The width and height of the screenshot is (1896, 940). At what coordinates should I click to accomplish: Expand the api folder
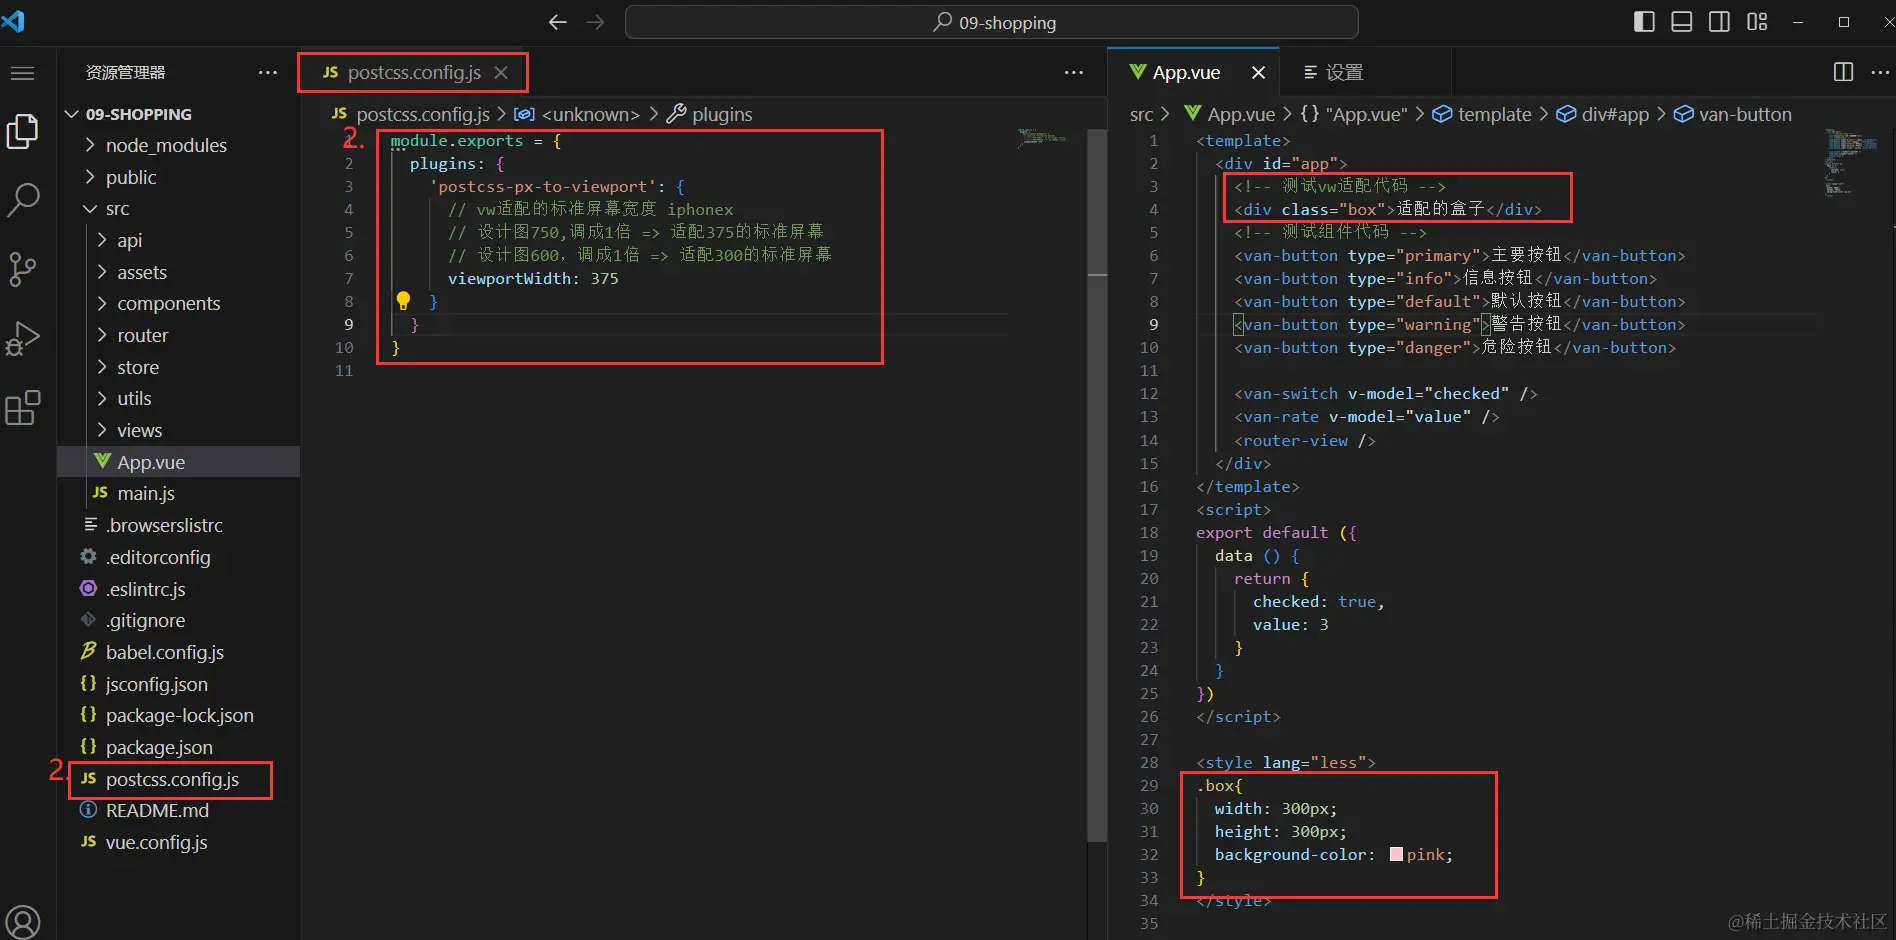click(179, 240)
